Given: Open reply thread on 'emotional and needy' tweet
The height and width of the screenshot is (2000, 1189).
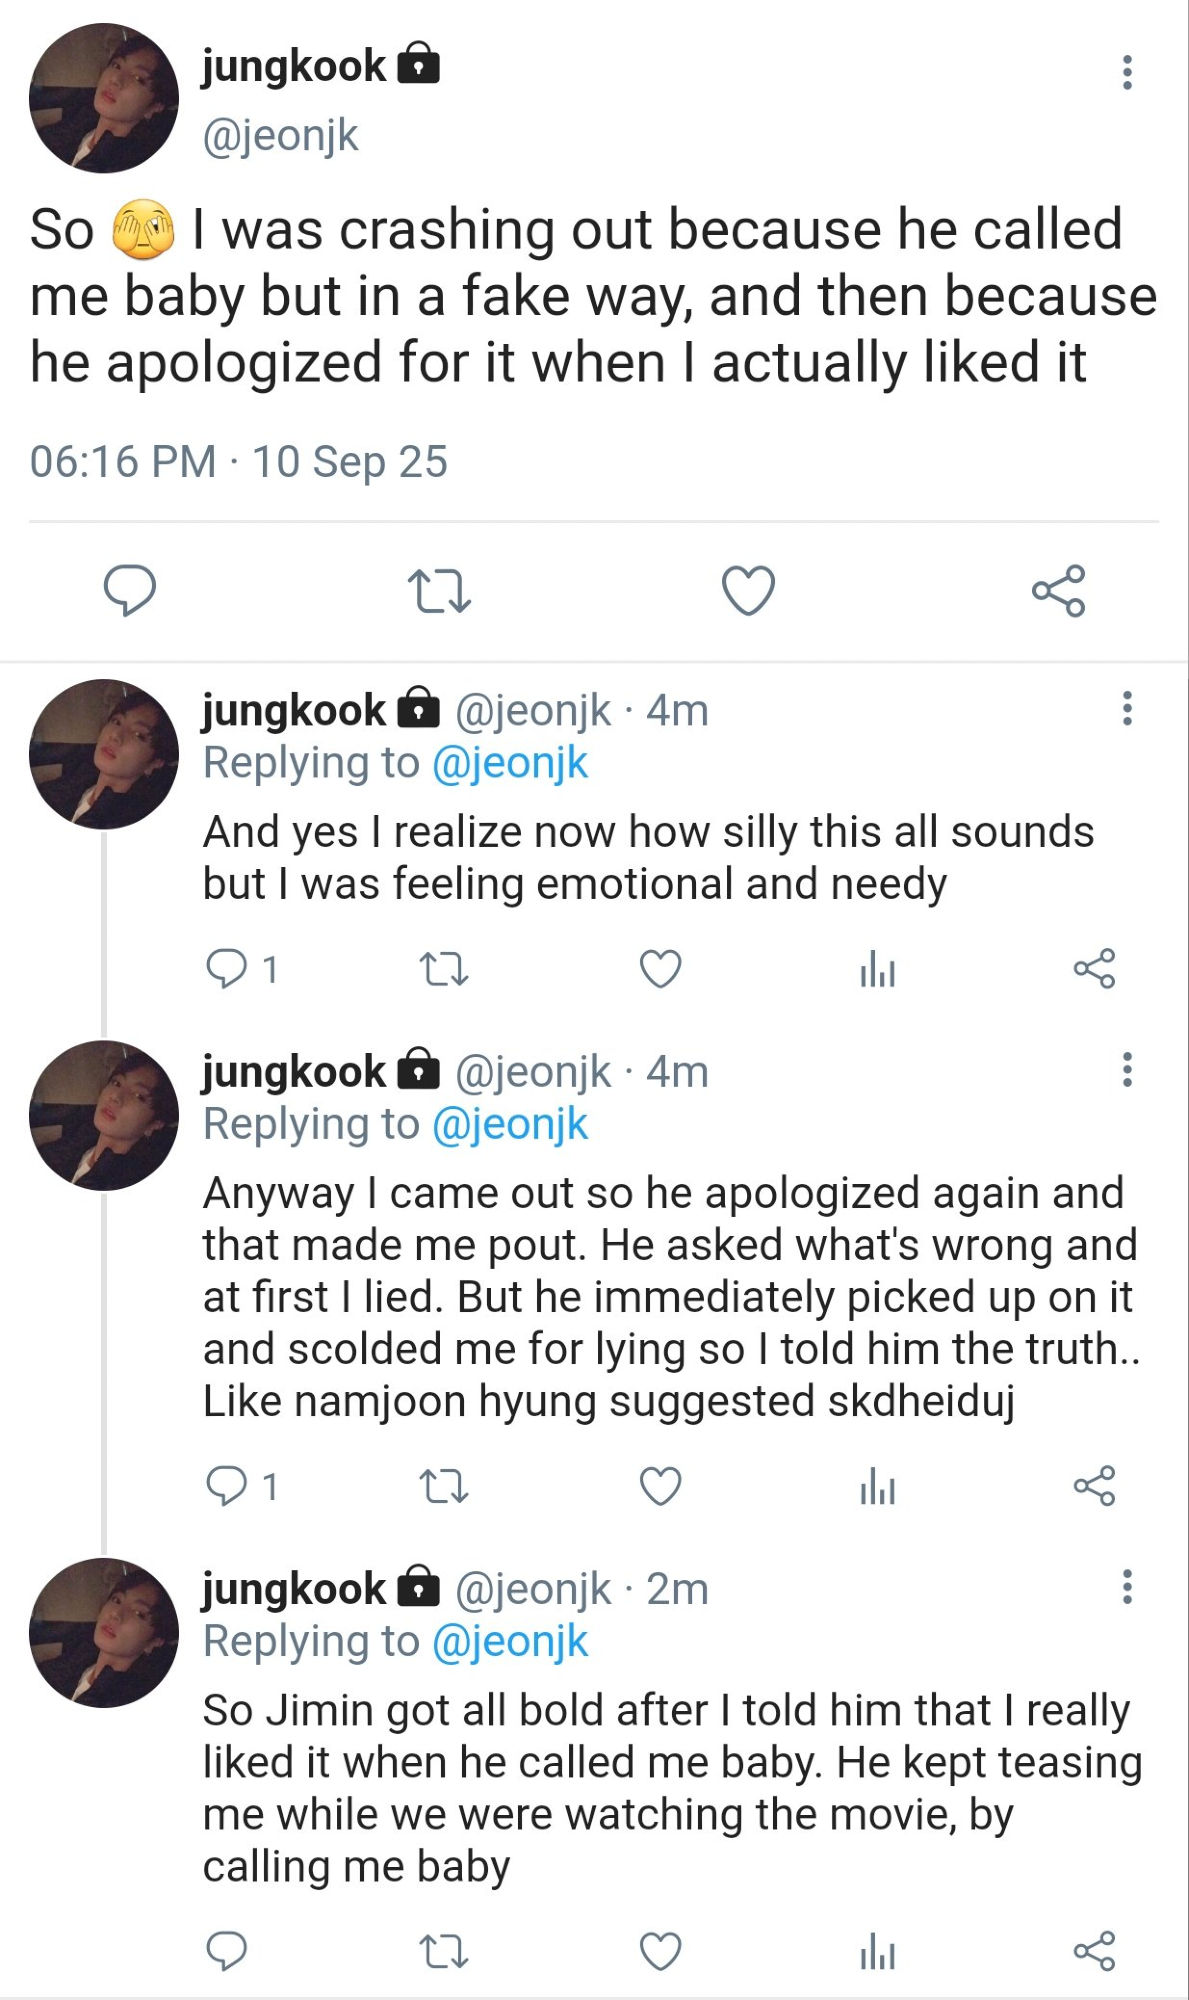Looking at the screenshot, I should click(x=227, y=969).
